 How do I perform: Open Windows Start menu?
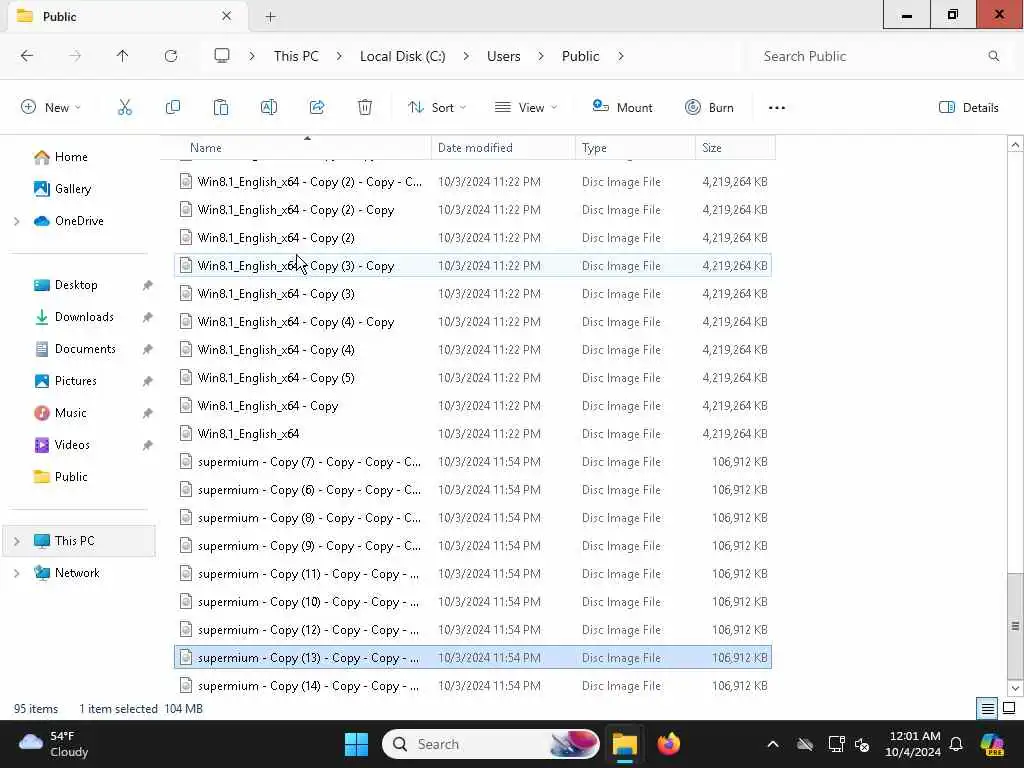357,744
